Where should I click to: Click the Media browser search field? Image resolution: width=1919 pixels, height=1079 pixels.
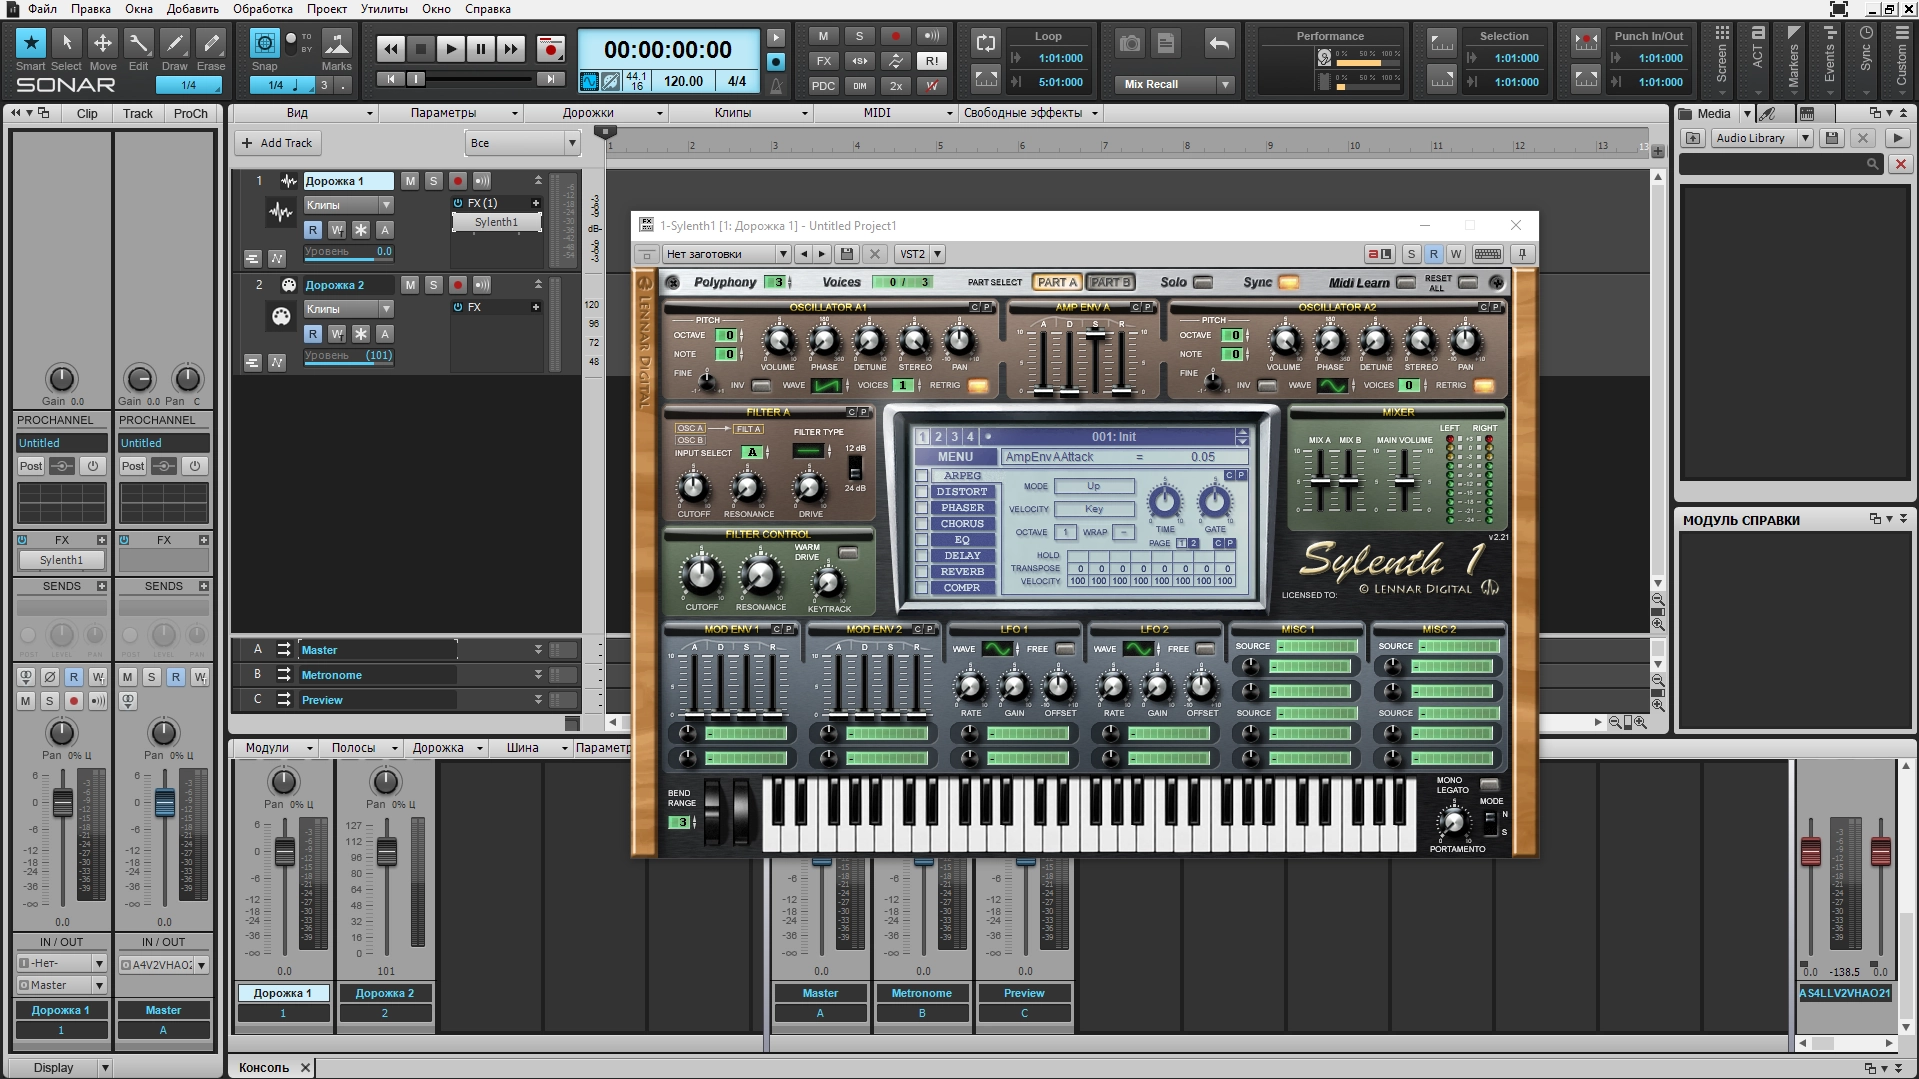click(x=1780, y=164)
